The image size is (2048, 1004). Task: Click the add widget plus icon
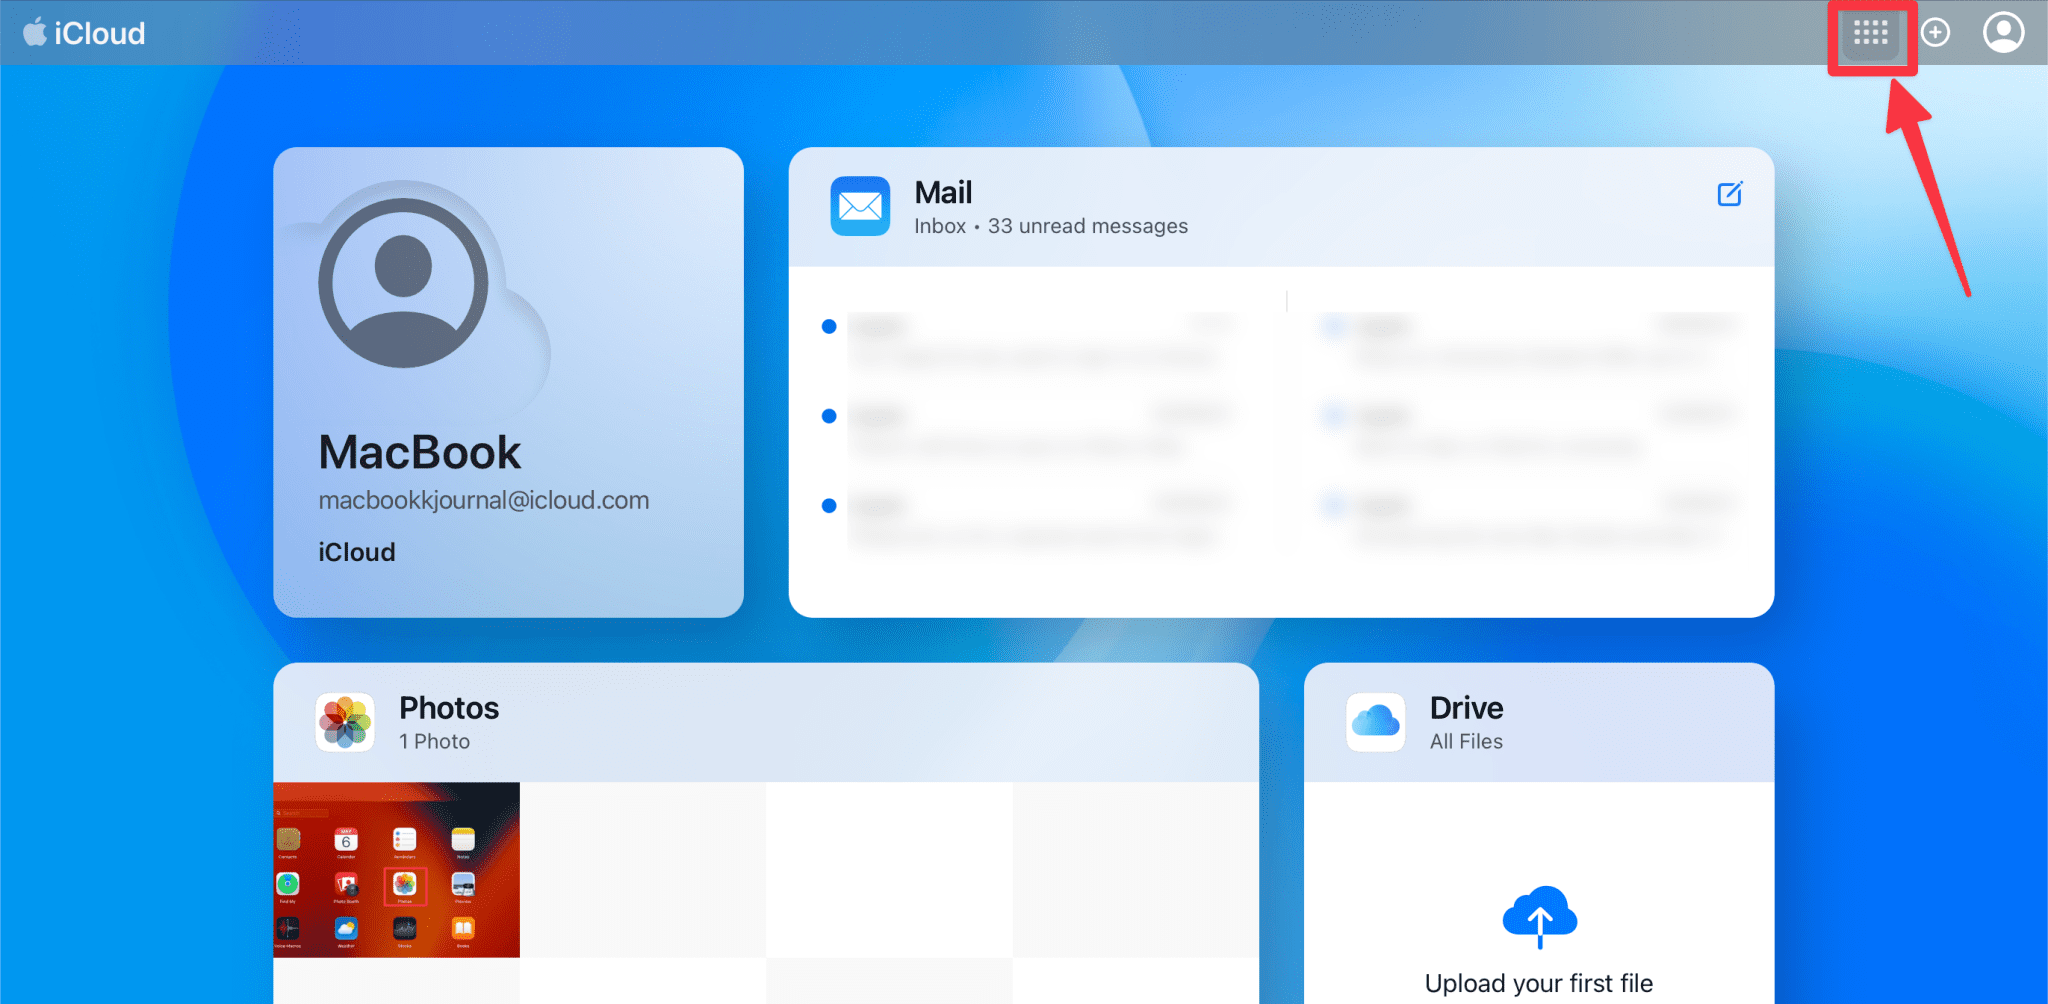click(1936, 32)
